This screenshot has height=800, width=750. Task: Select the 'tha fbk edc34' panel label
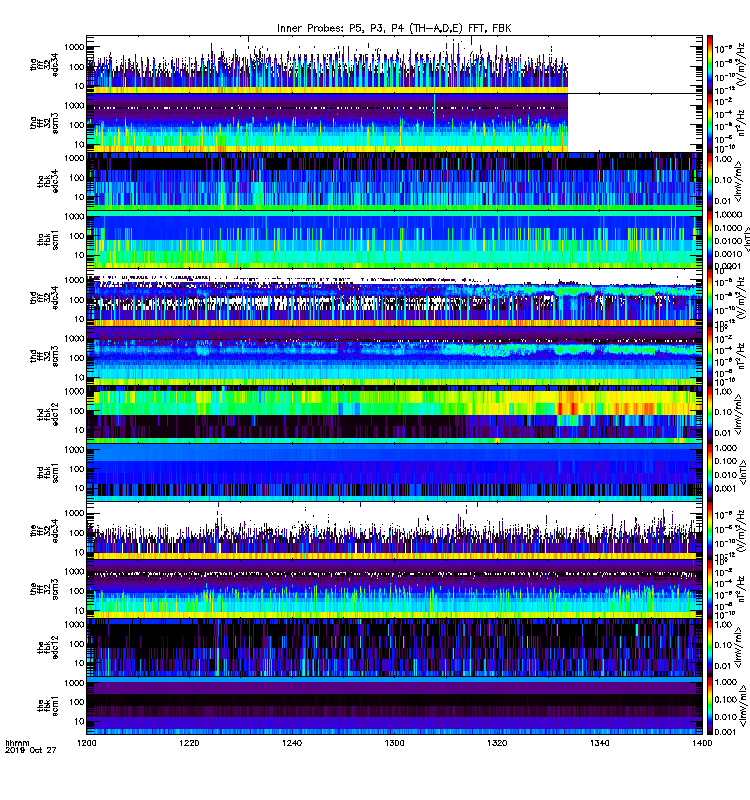(47, 181)
